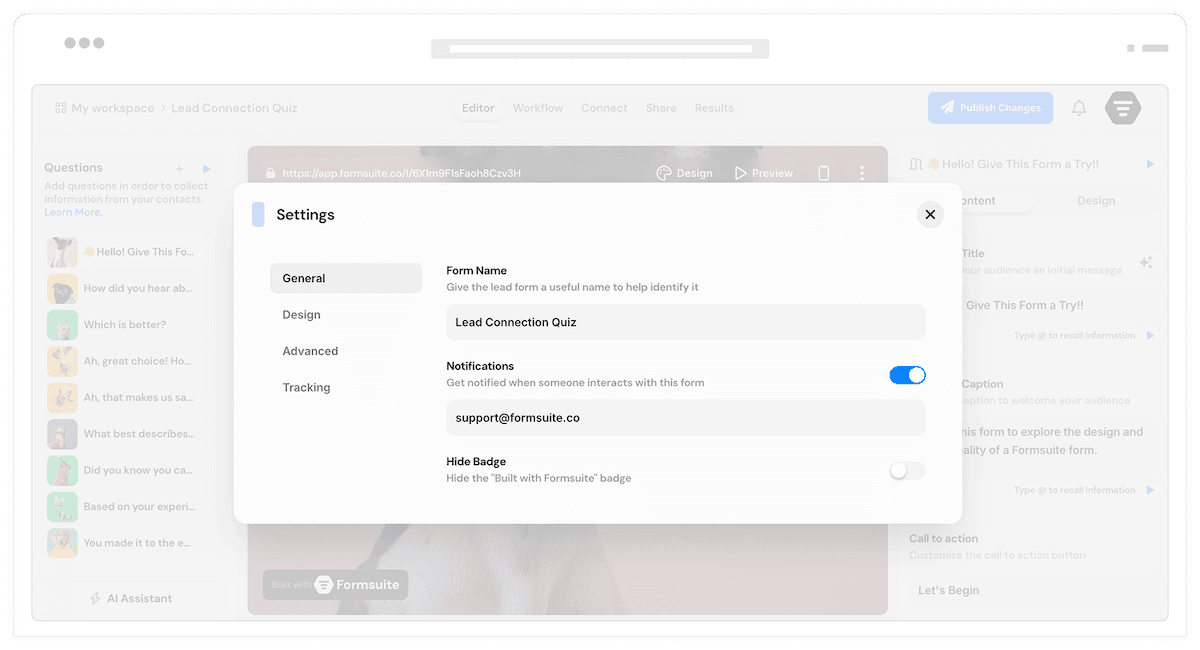
Task: Open the three-dot more options menu
Action: [862, 173]
